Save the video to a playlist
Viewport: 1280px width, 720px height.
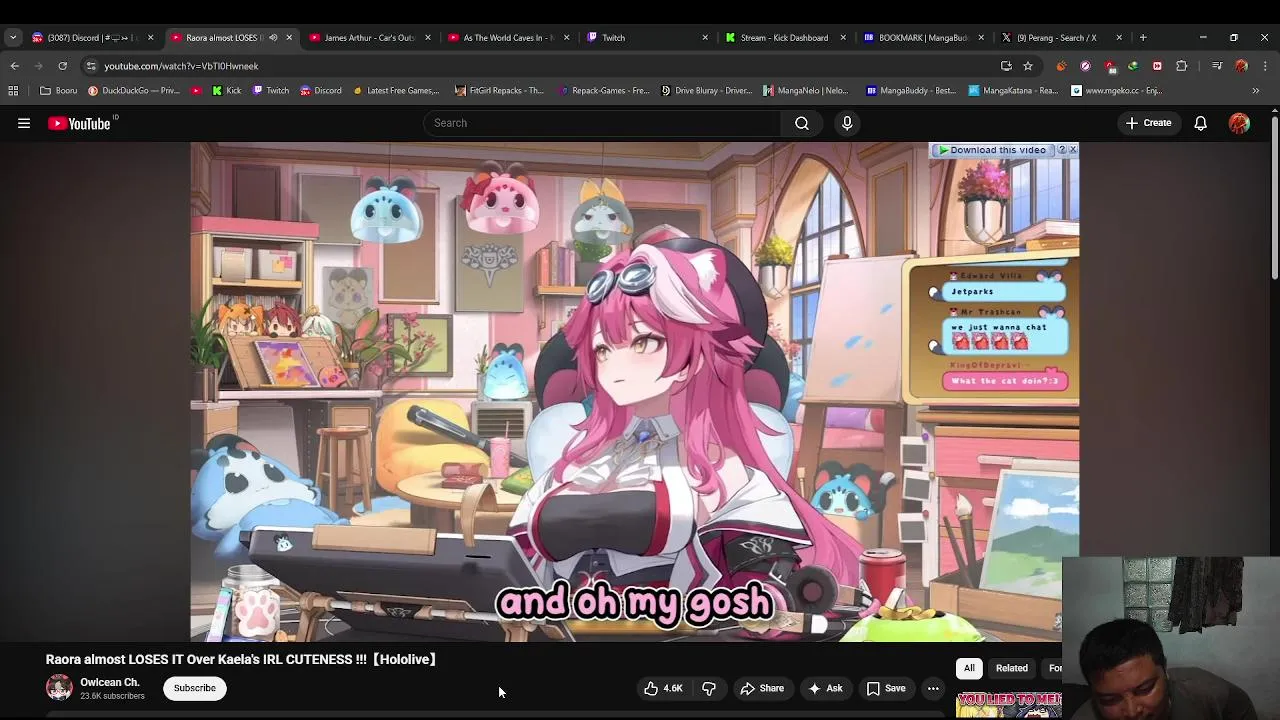[886, 688]
